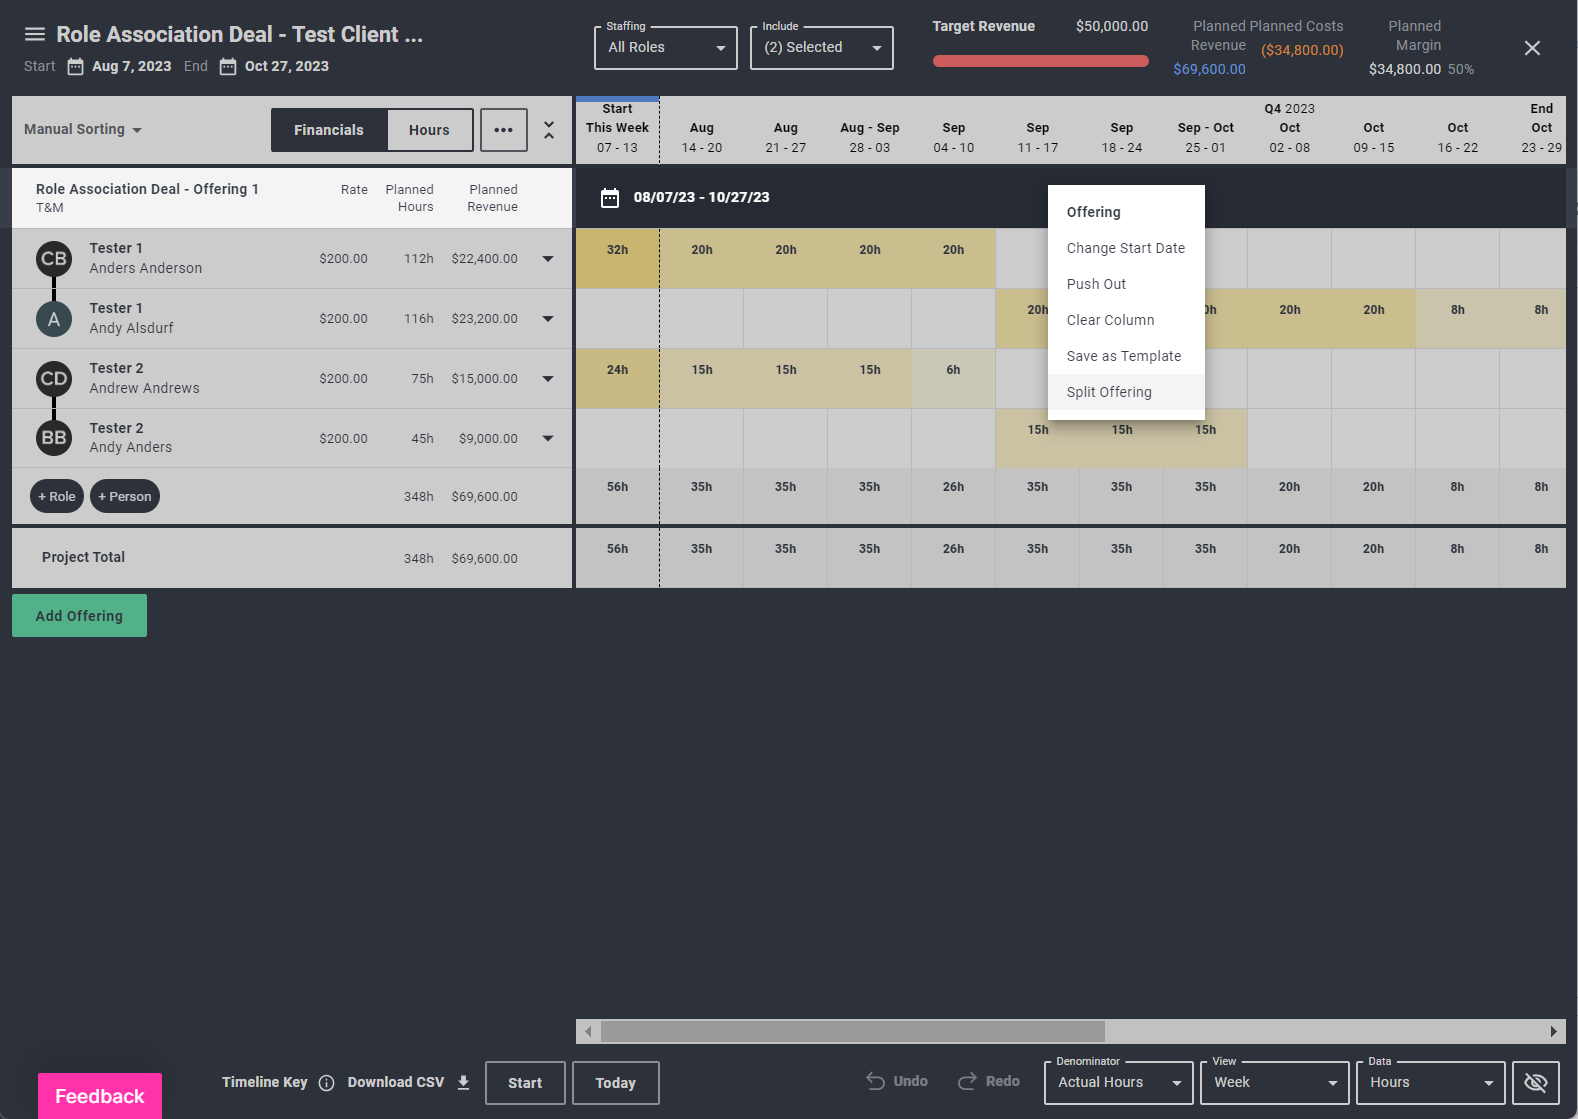
Task: Select Save as Template menu option
Action: [1126, 356]
